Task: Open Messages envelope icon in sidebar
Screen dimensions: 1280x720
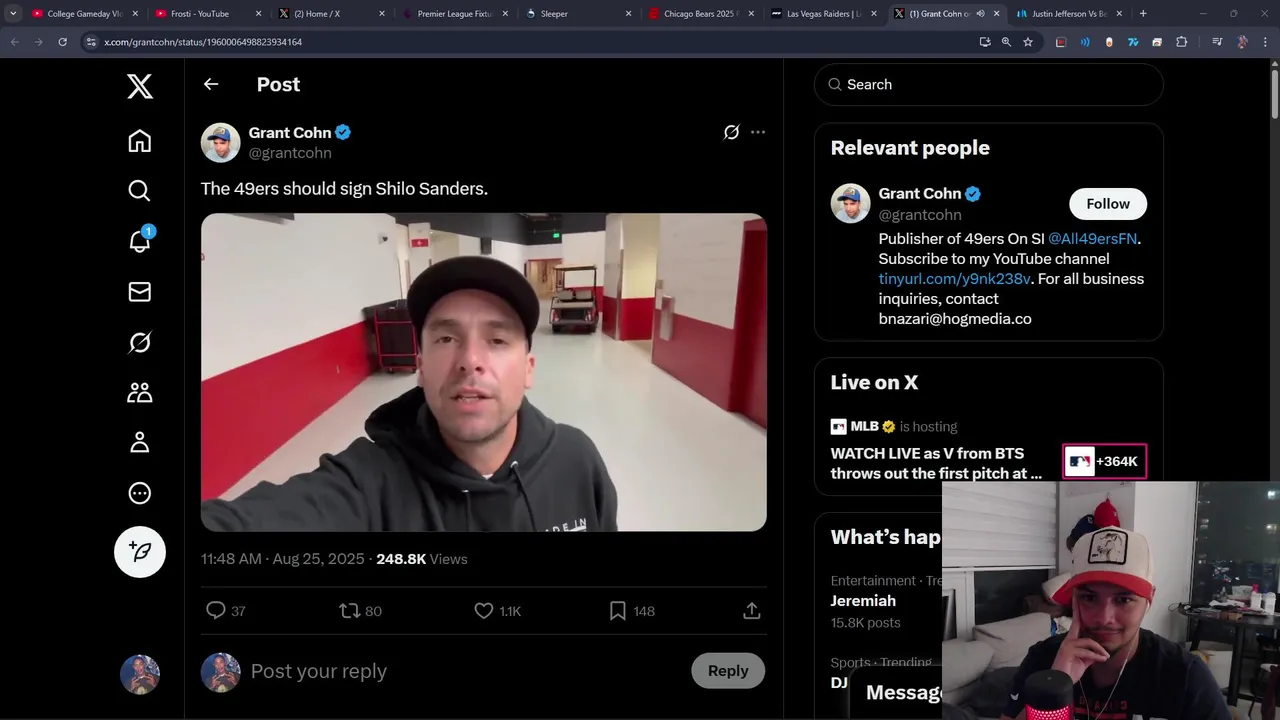Action: [140, 291]
